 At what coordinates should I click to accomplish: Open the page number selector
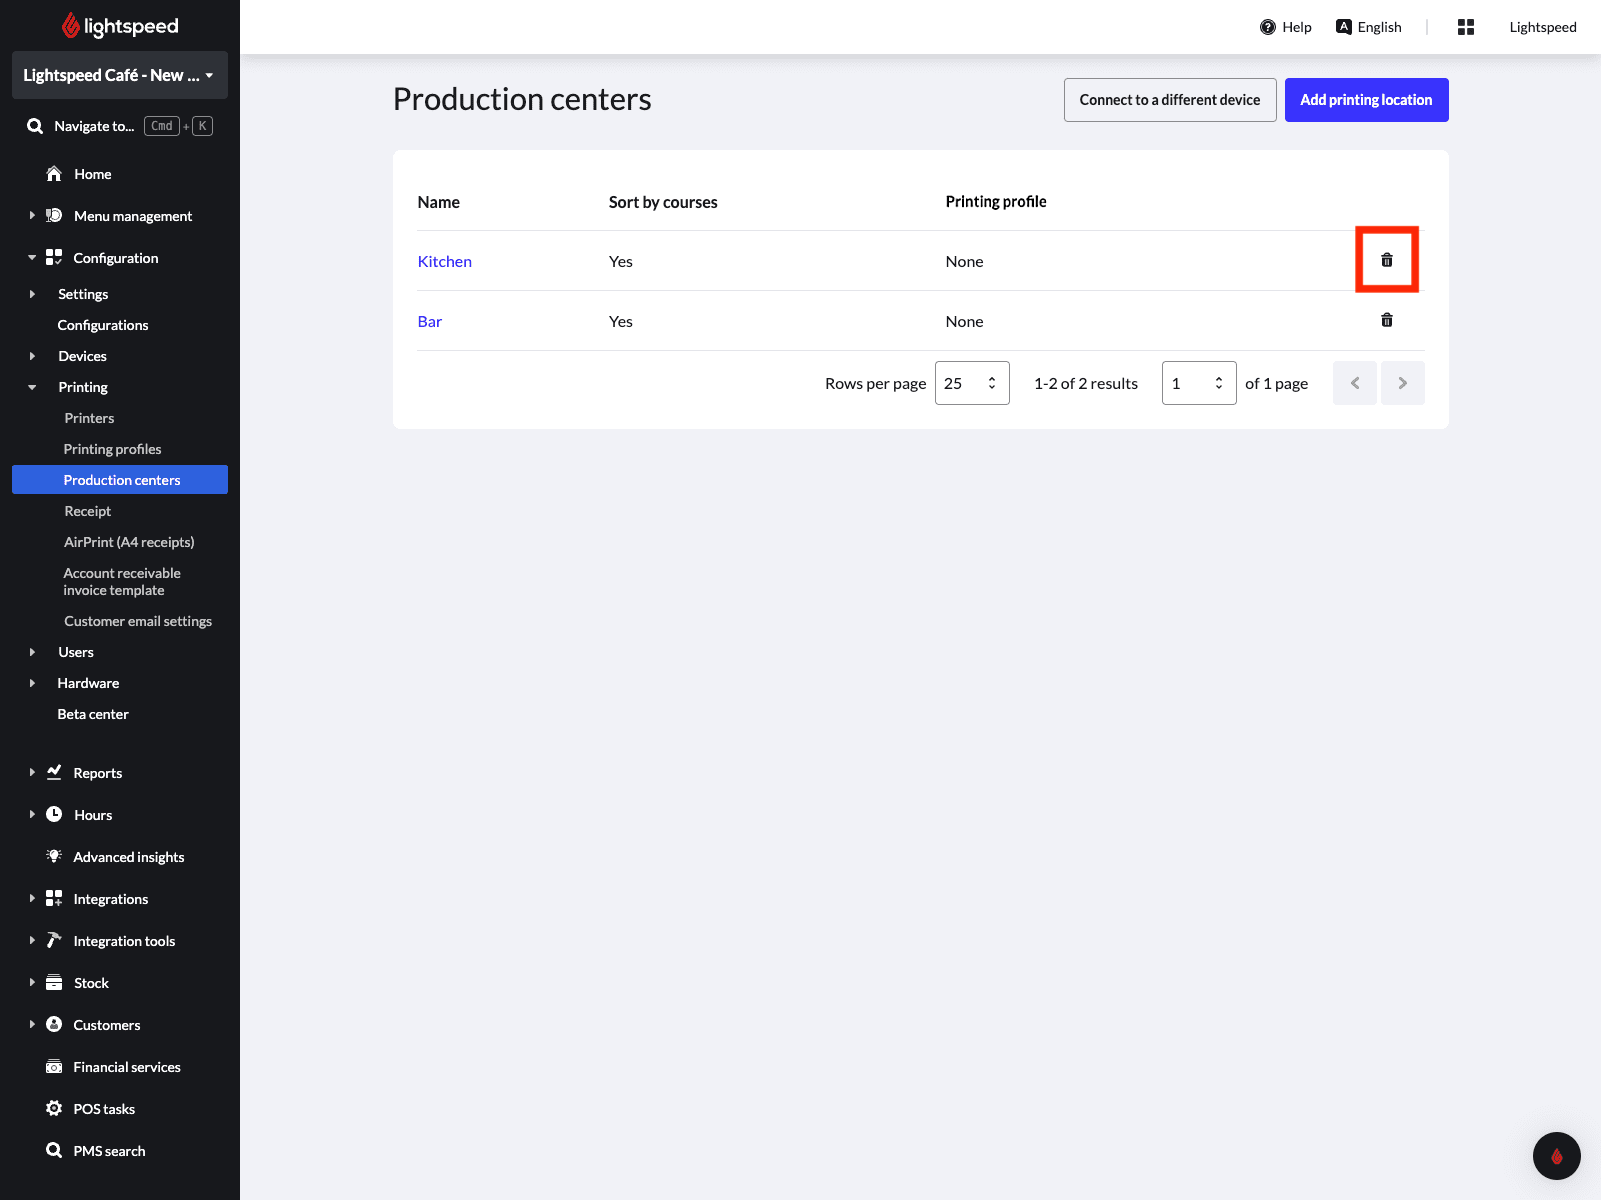(x=1199, y=383)
